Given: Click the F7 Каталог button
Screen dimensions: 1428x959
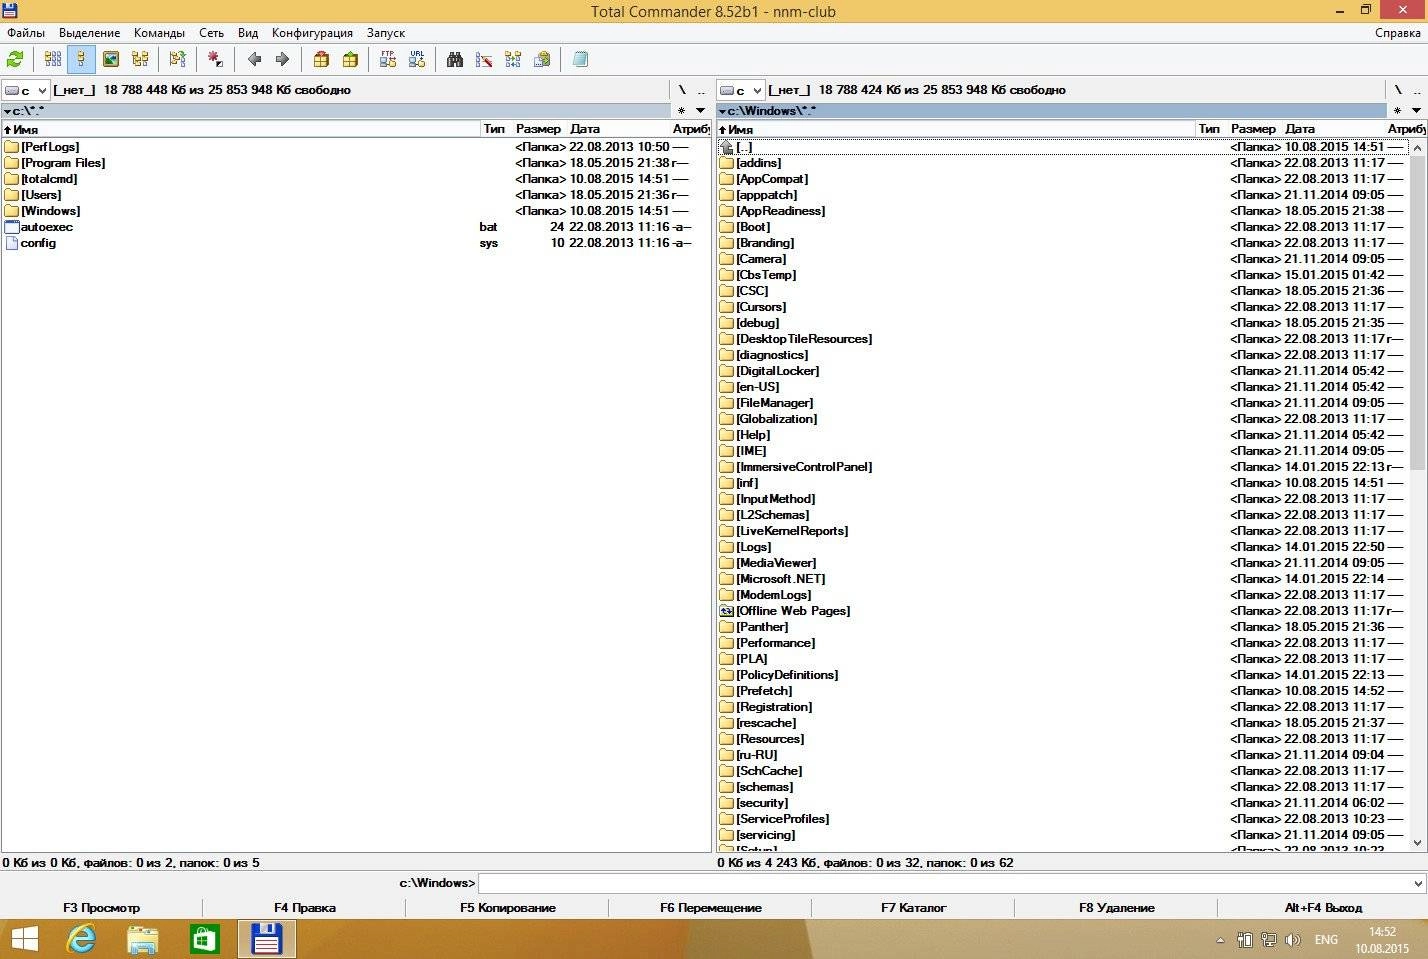Looking at the screenshot, I should click(x=914, y=908).
